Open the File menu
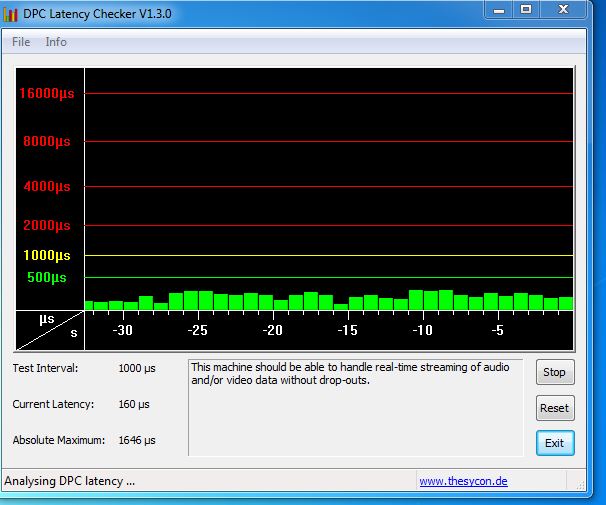Viewport: 606px width, 505px height. pos(21,42)
